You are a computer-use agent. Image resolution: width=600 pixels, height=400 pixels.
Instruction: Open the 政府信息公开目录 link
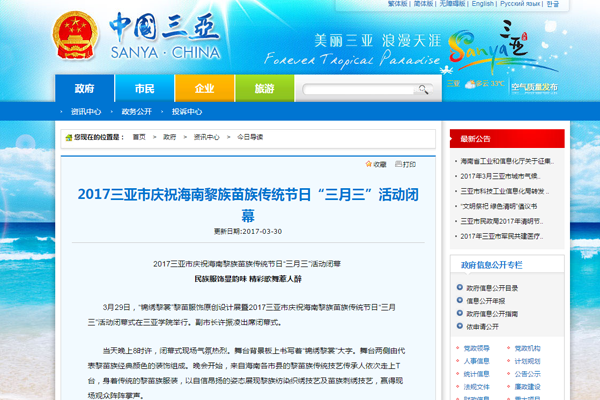tap(494, 287)
